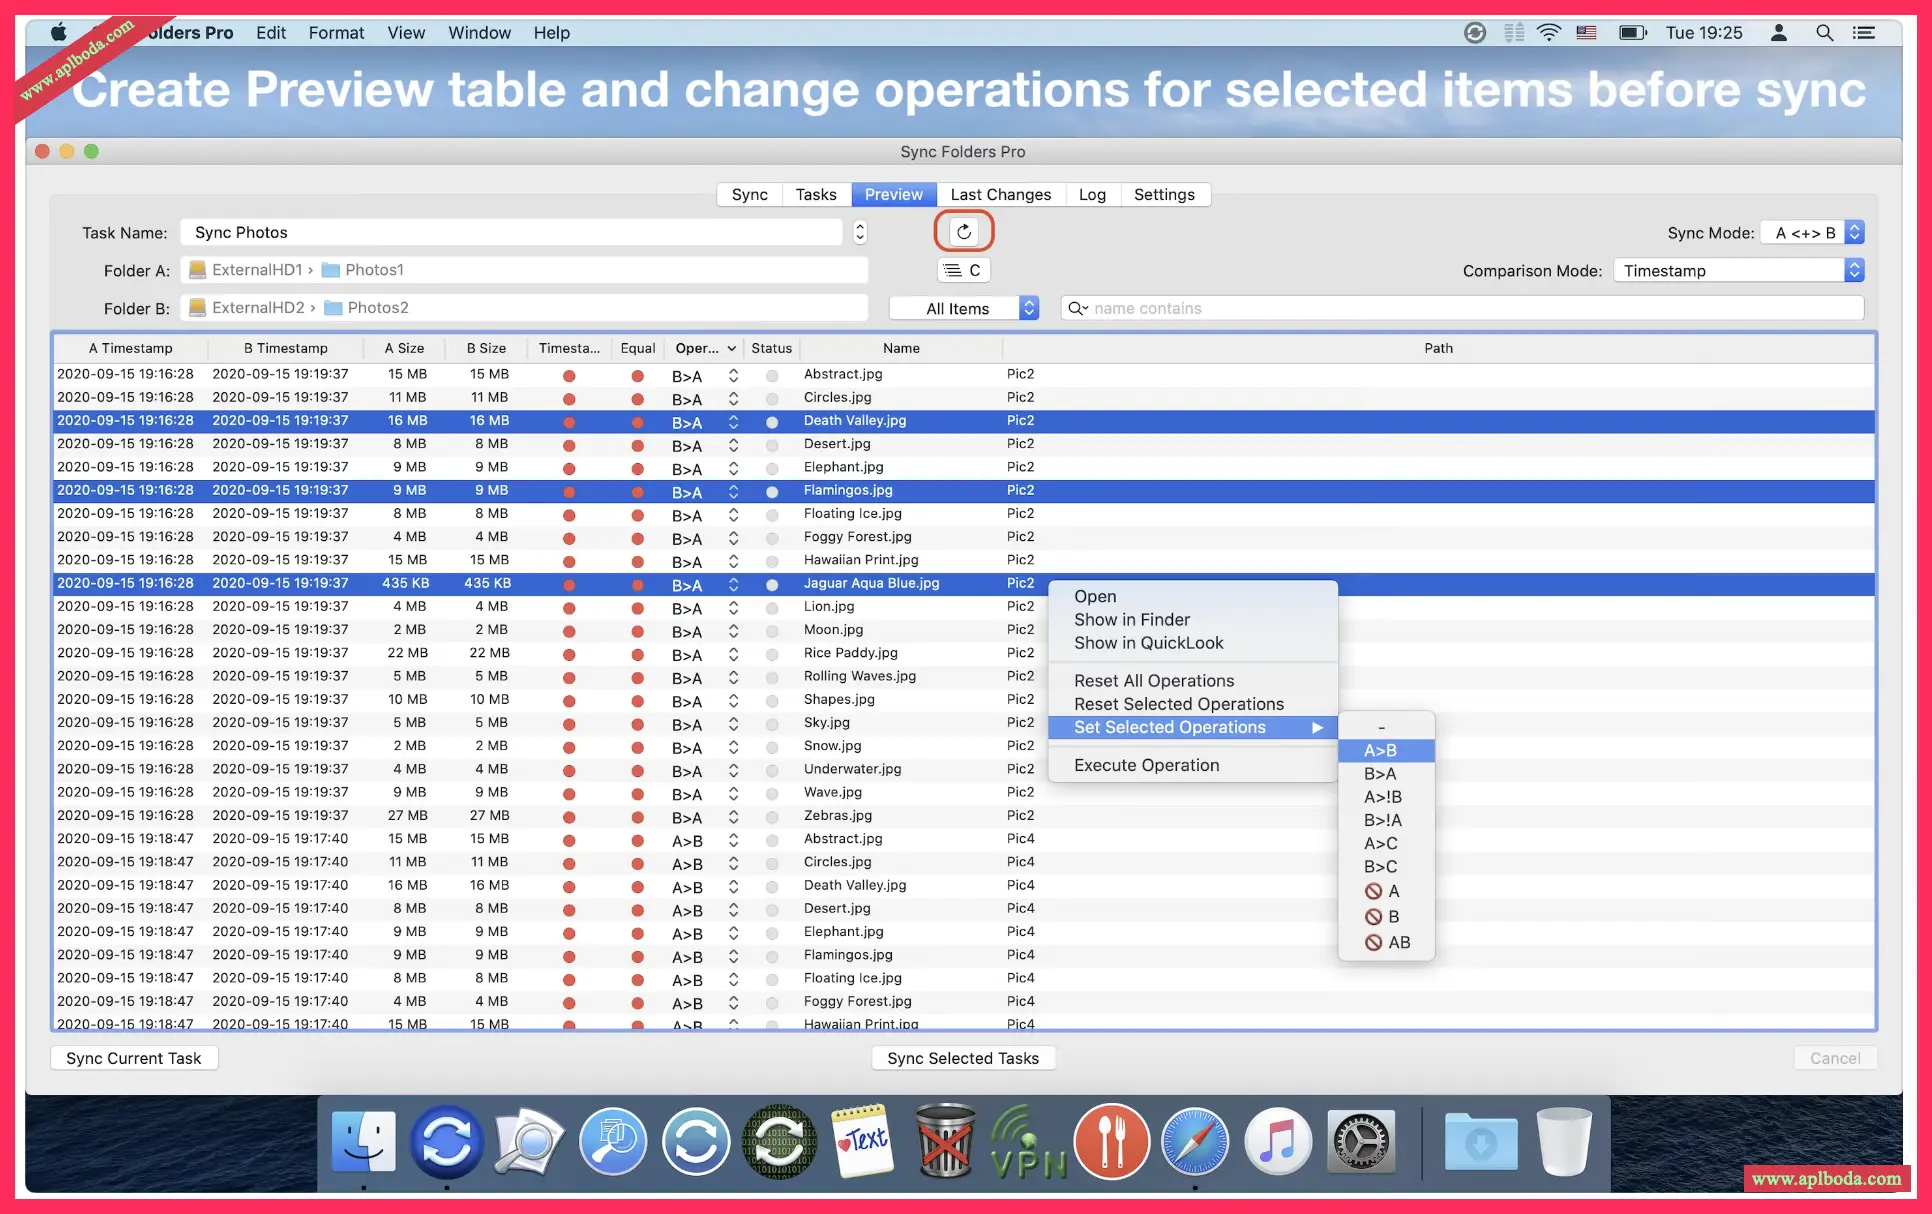The image size is (1932, 1214).
Task: Open operation stepper for Abstract.jpg Pic2 row
Action: (733, 376)
